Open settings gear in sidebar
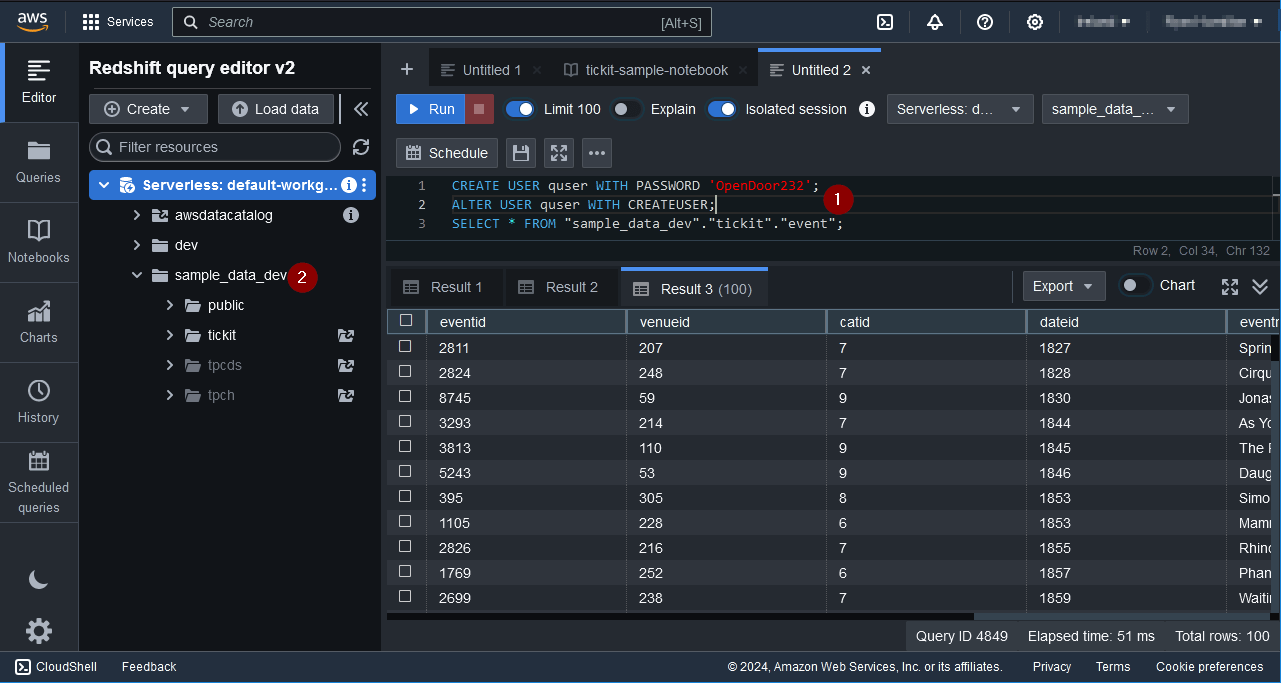The image size is (1281, 683). 39,631
